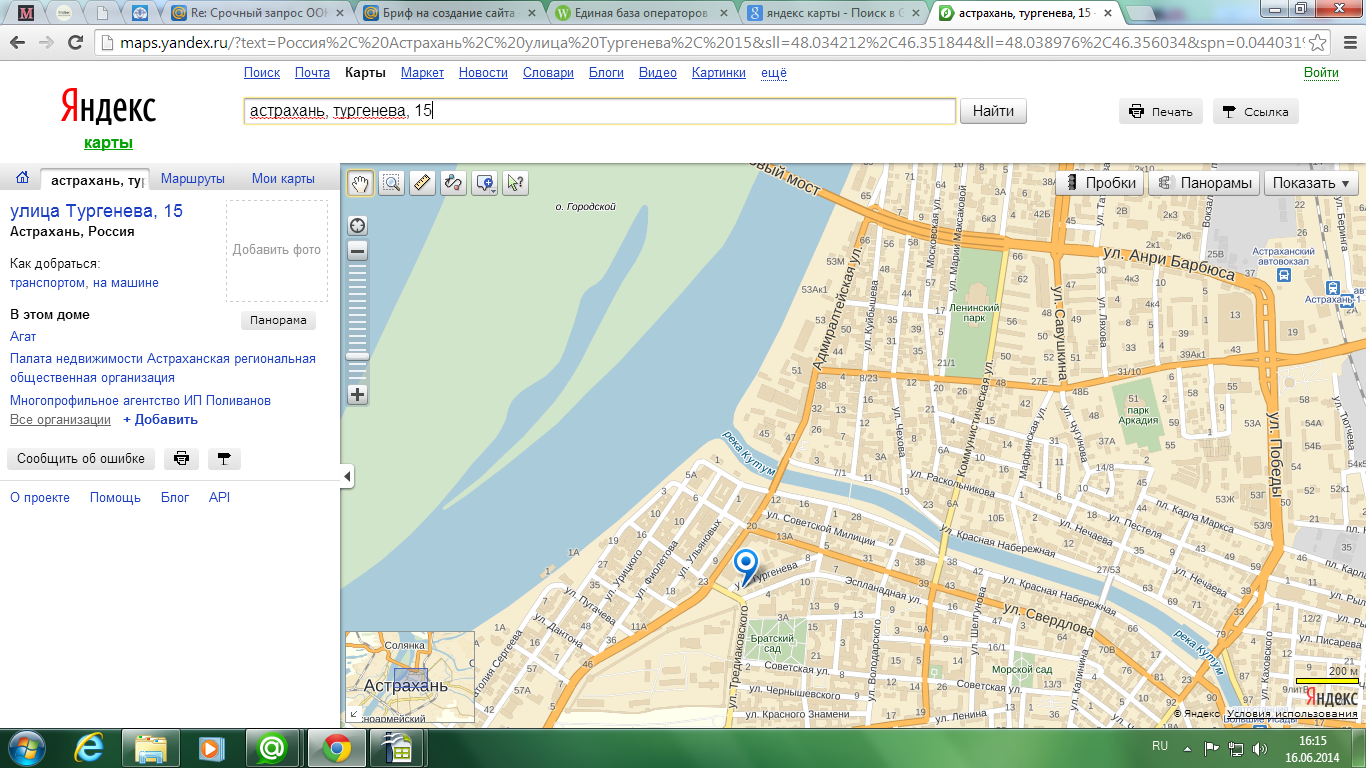Open the Словари service link
The width and height of the screenshot is (1366, 768).
click(x=548, y=73)
